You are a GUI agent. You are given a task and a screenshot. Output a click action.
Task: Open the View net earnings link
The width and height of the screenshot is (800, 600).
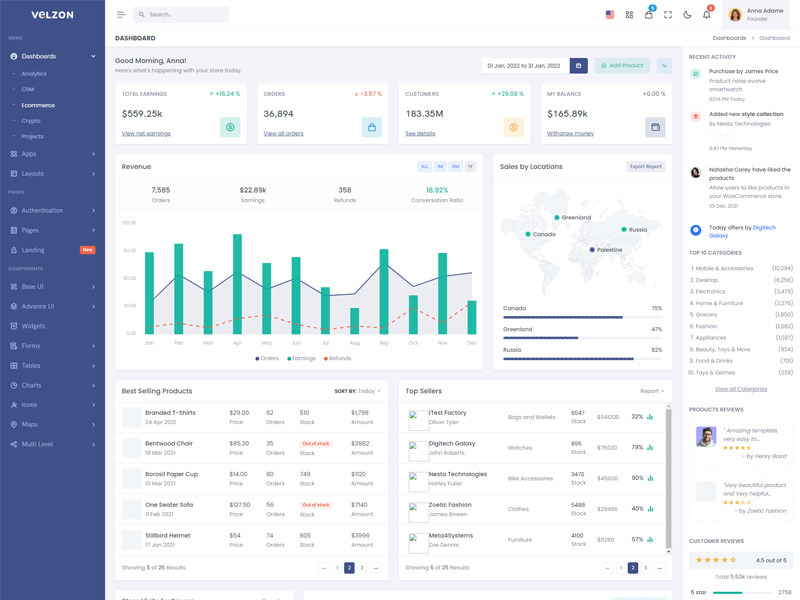[x=146, y=133]
